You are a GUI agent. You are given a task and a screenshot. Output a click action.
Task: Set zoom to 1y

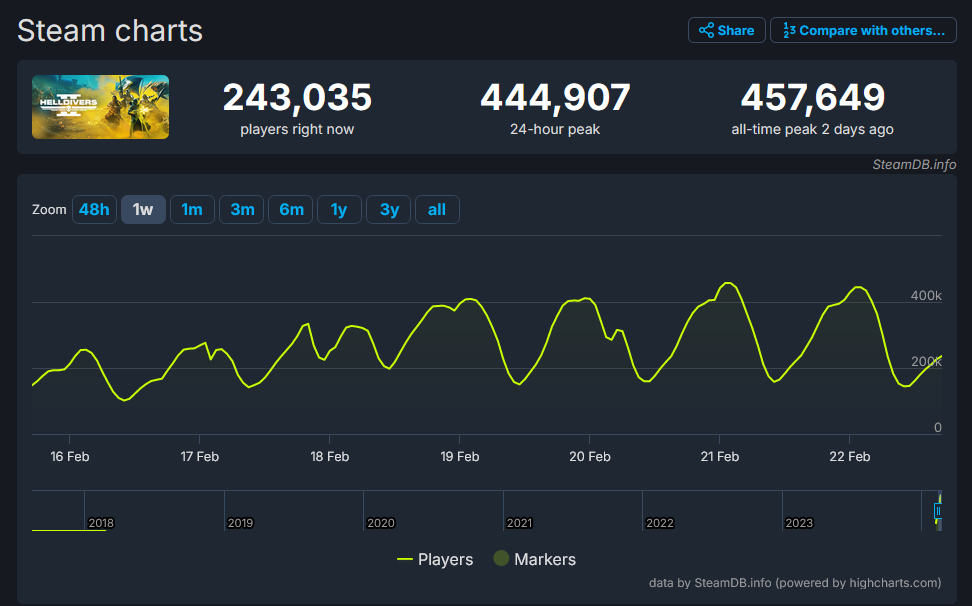point(339,209)
